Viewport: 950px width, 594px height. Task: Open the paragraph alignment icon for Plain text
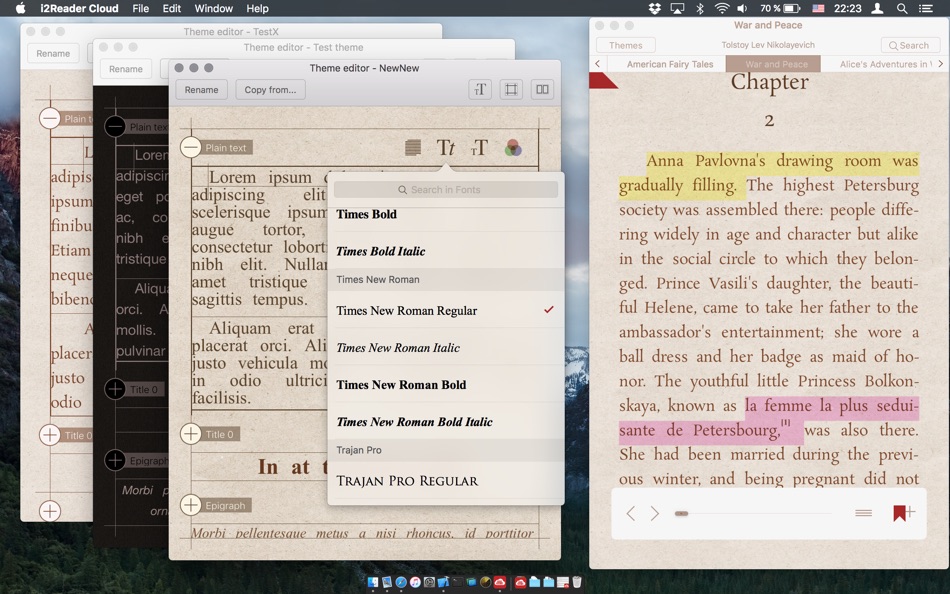click(413, 148)
